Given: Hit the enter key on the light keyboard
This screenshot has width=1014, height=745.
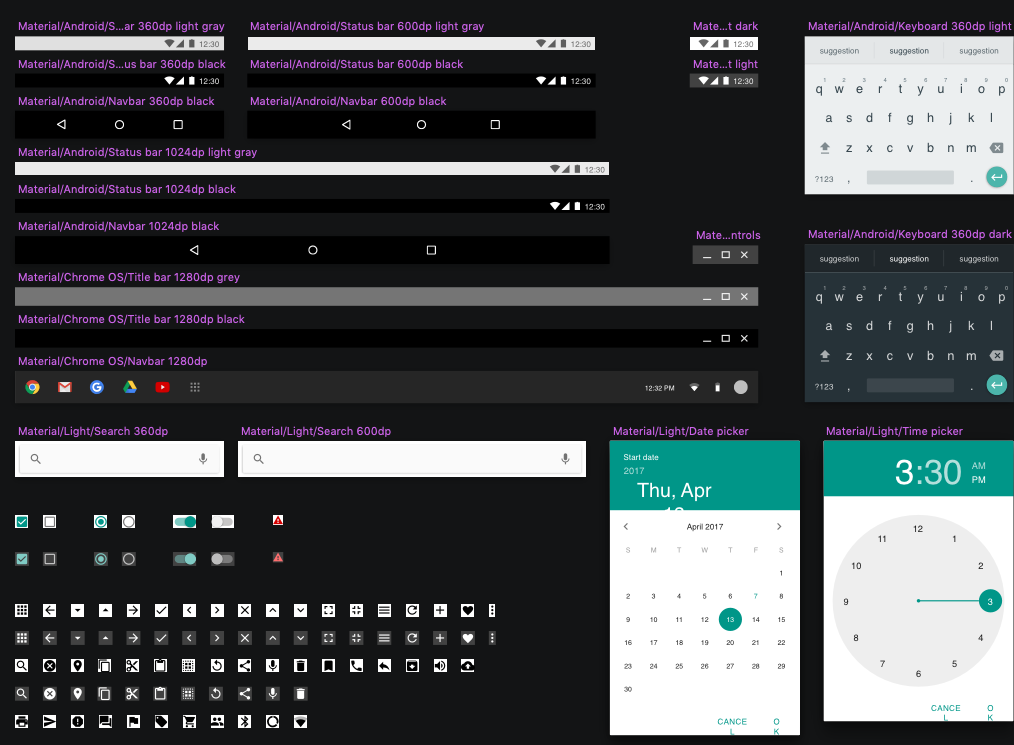Looking at the screenshot, I should (x=996, y=178).
